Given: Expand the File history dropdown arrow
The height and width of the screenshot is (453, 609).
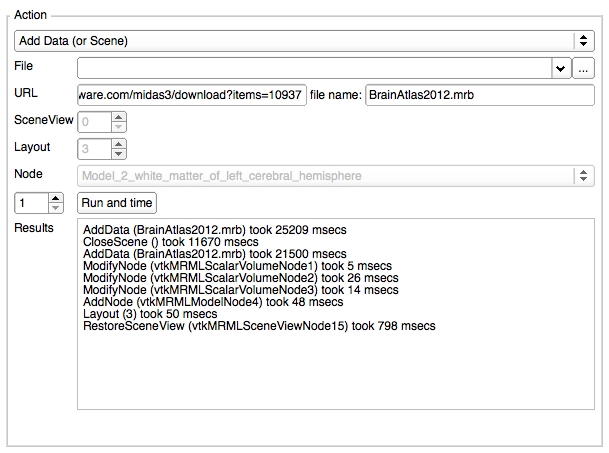Looking at the screenshot, I should [x=560, y=67].
